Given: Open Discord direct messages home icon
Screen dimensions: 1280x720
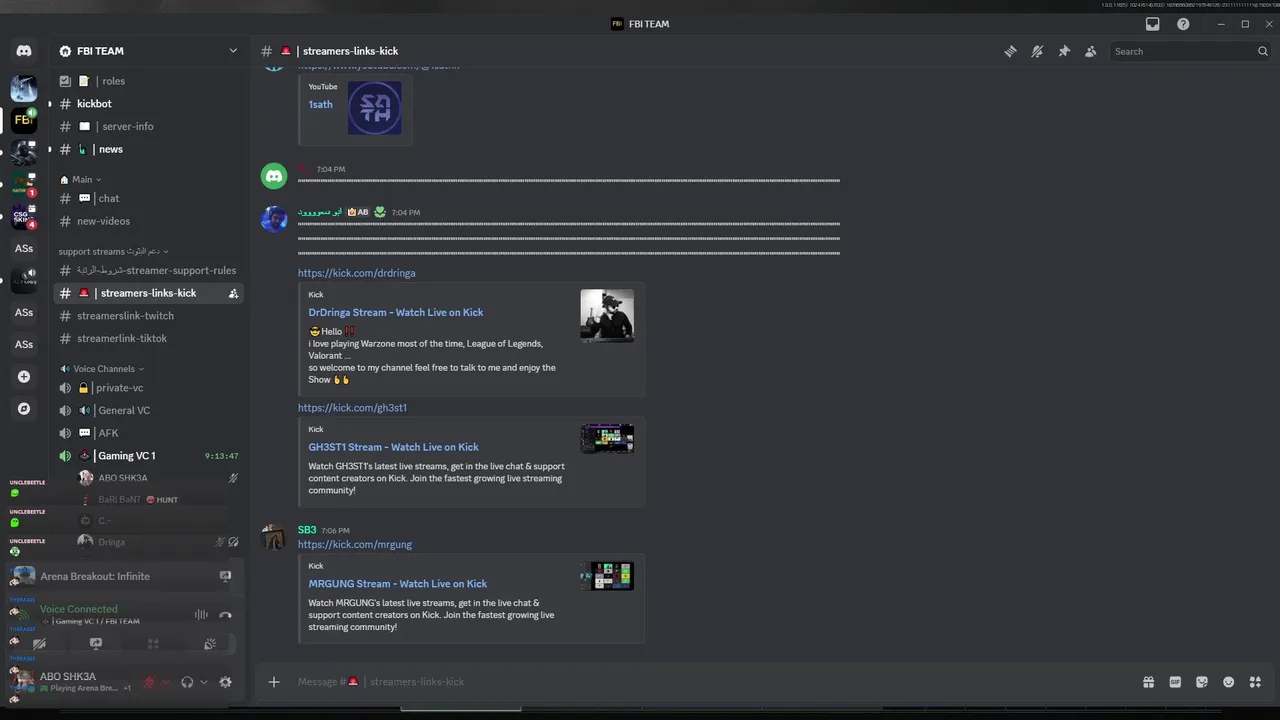Looking at the screenshot, I should [x=24, y=51].
